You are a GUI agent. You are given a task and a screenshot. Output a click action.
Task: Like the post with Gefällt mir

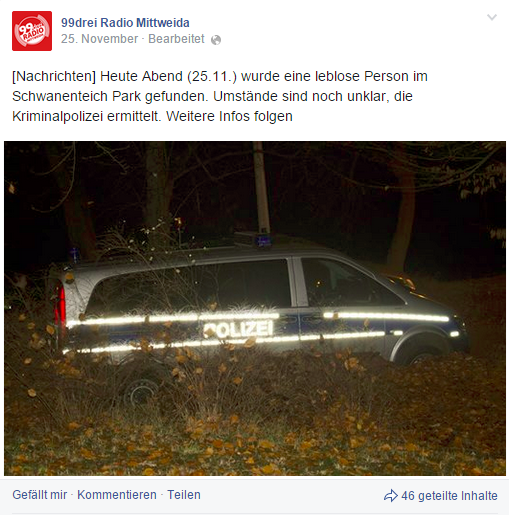point(40,495)
